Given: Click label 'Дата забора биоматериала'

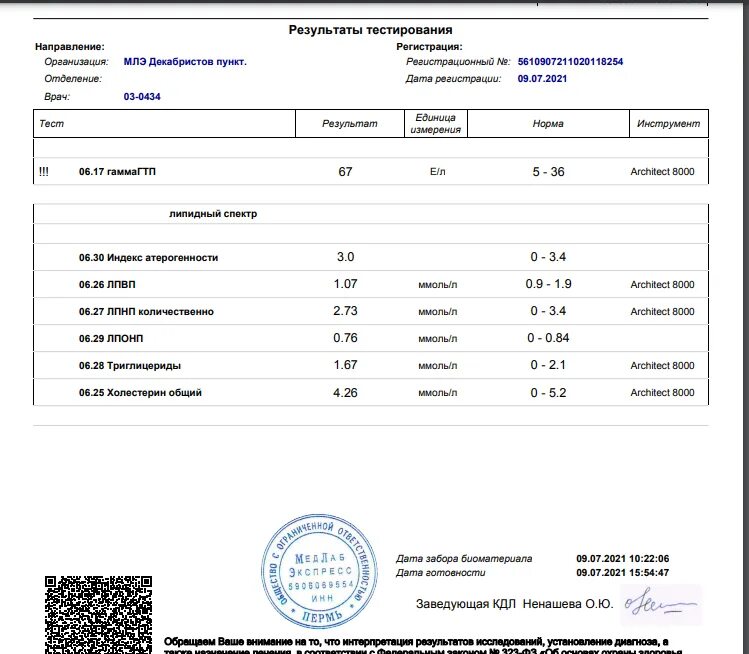Looking at the screenshot, I should coord(464,558).
